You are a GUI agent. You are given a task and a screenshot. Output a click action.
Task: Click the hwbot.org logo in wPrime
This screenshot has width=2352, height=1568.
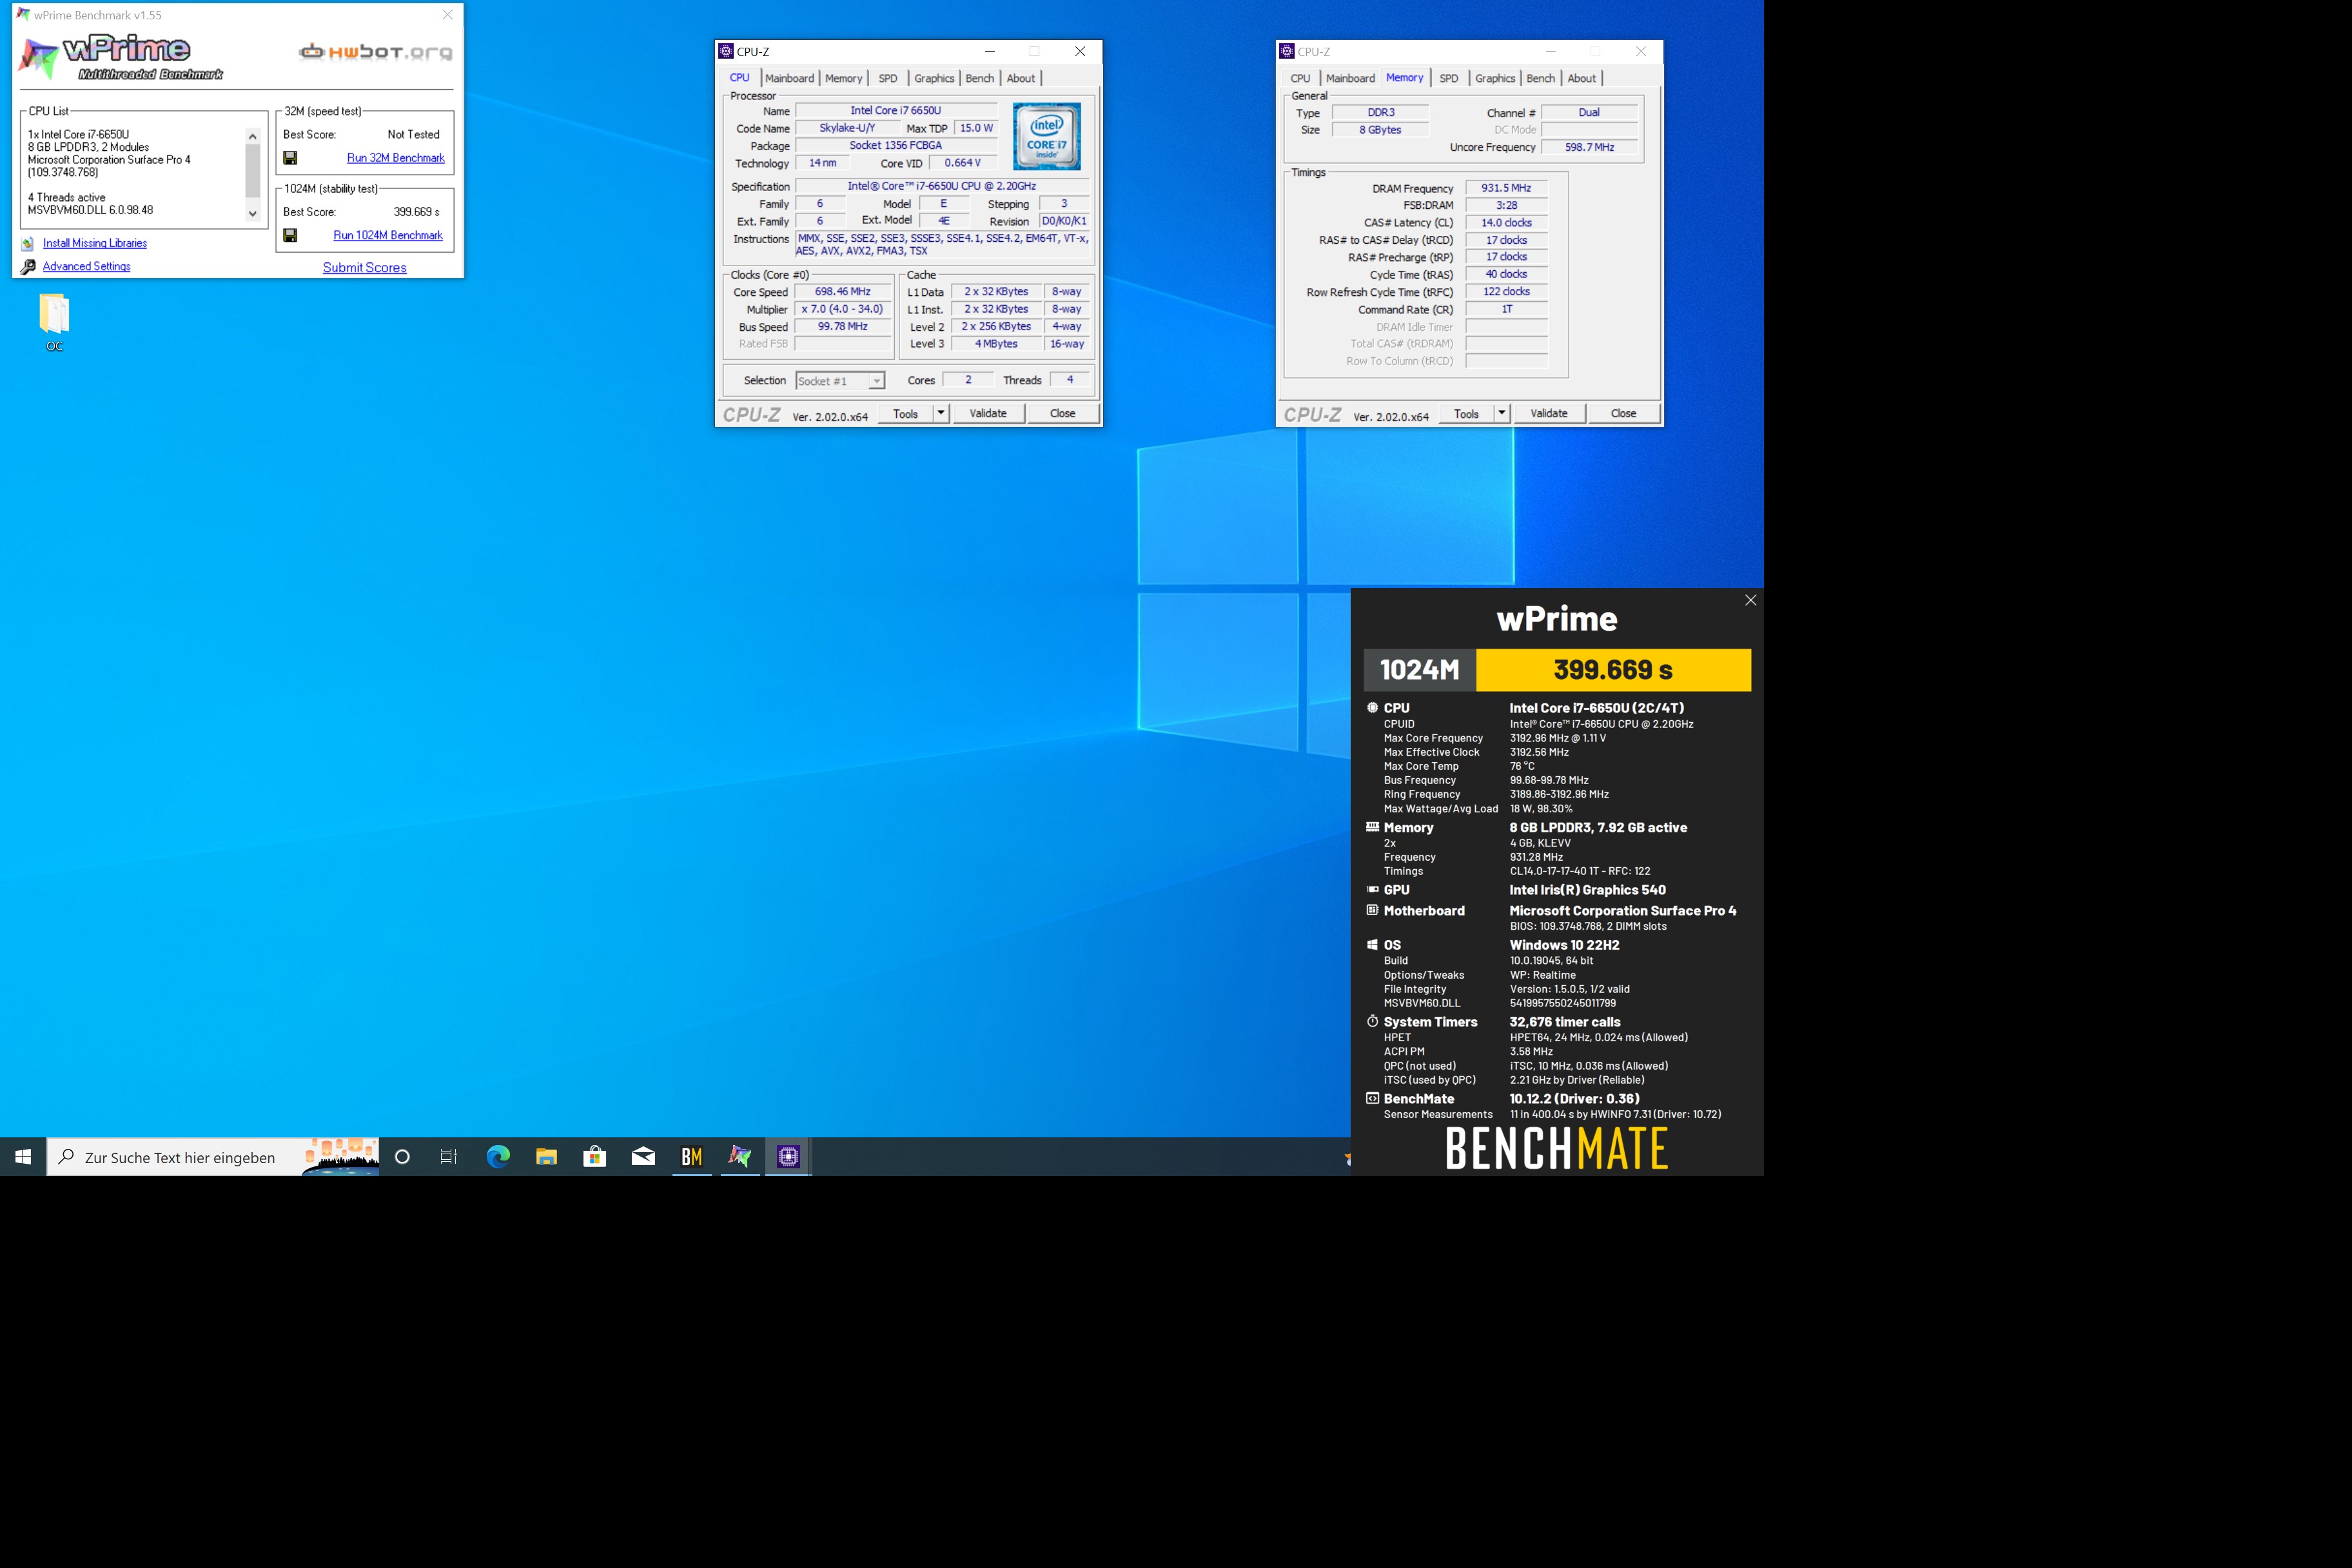pos(376,52)
